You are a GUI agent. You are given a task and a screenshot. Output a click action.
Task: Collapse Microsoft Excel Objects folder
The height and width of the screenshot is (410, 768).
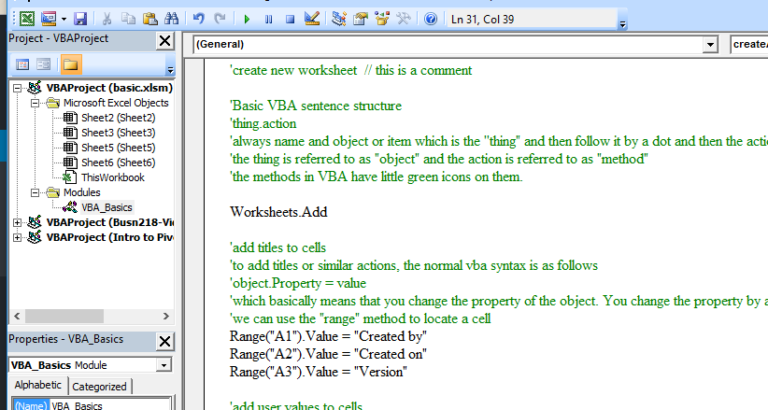click(x=35, y=103)
